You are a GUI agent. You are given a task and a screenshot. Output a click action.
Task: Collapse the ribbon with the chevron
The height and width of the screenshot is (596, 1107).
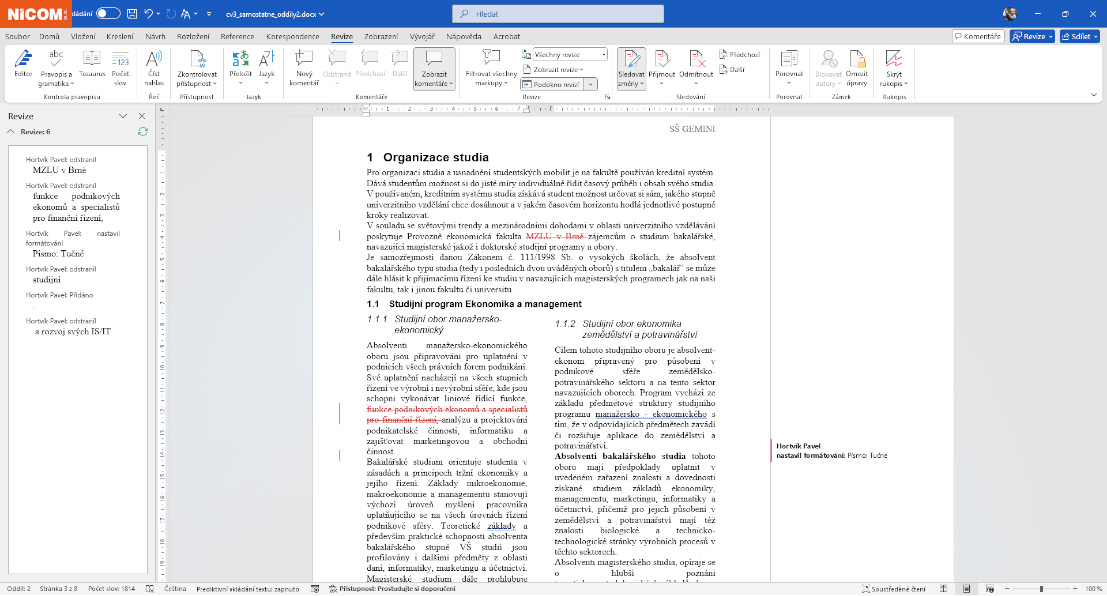point(1094,95)
